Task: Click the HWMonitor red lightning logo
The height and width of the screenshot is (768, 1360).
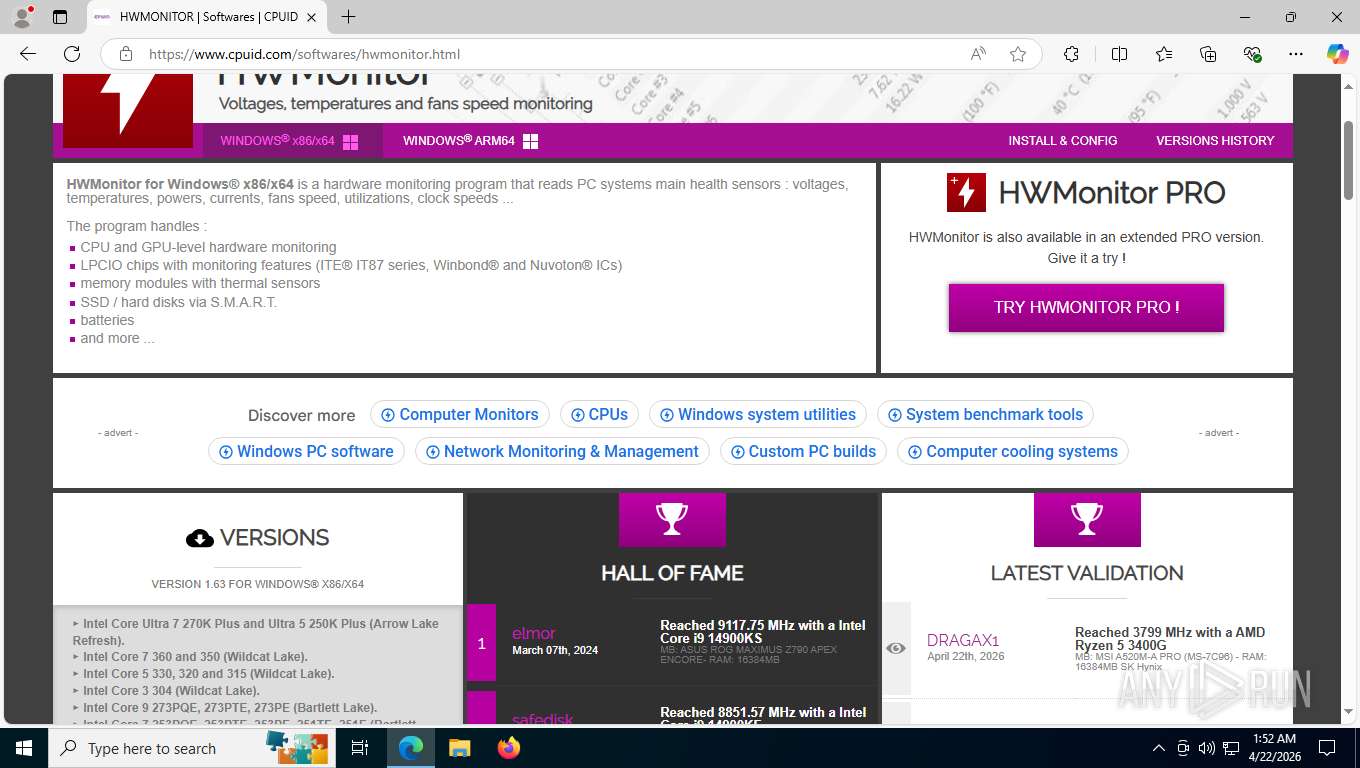Action: click(128, 110)
